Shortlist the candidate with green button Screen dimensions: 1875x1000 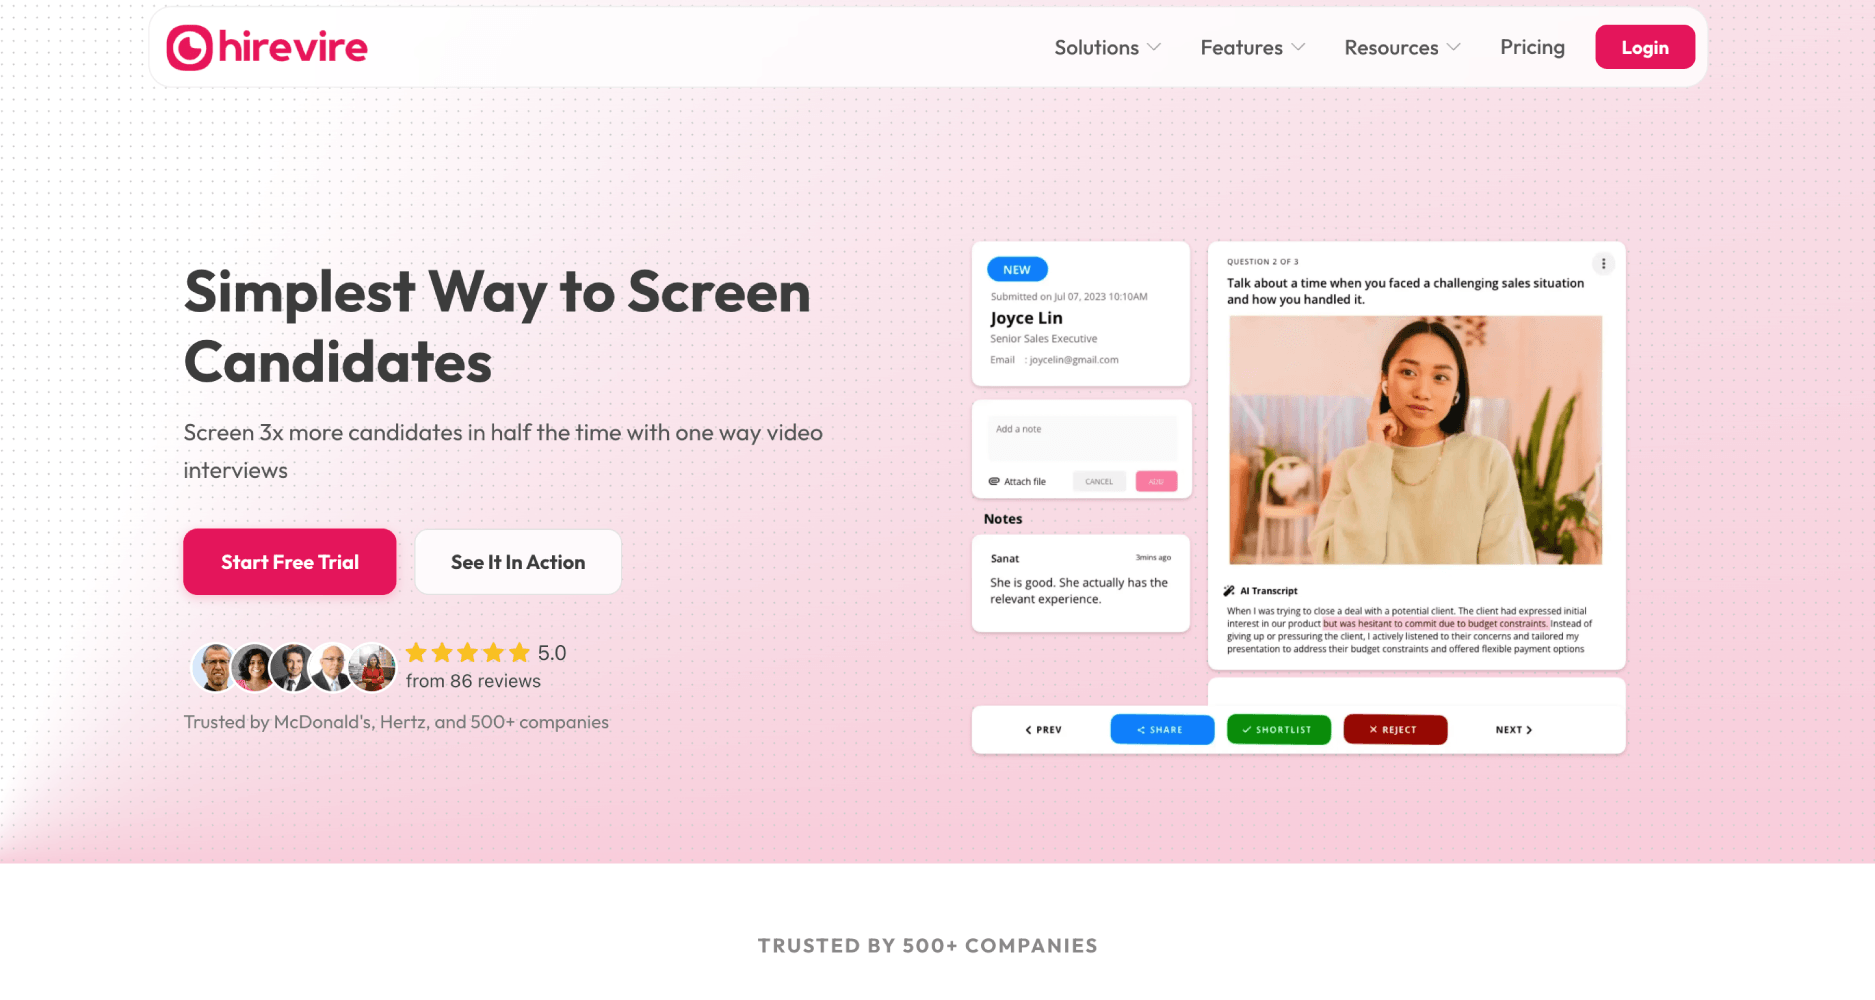(x=1278, y=730)
